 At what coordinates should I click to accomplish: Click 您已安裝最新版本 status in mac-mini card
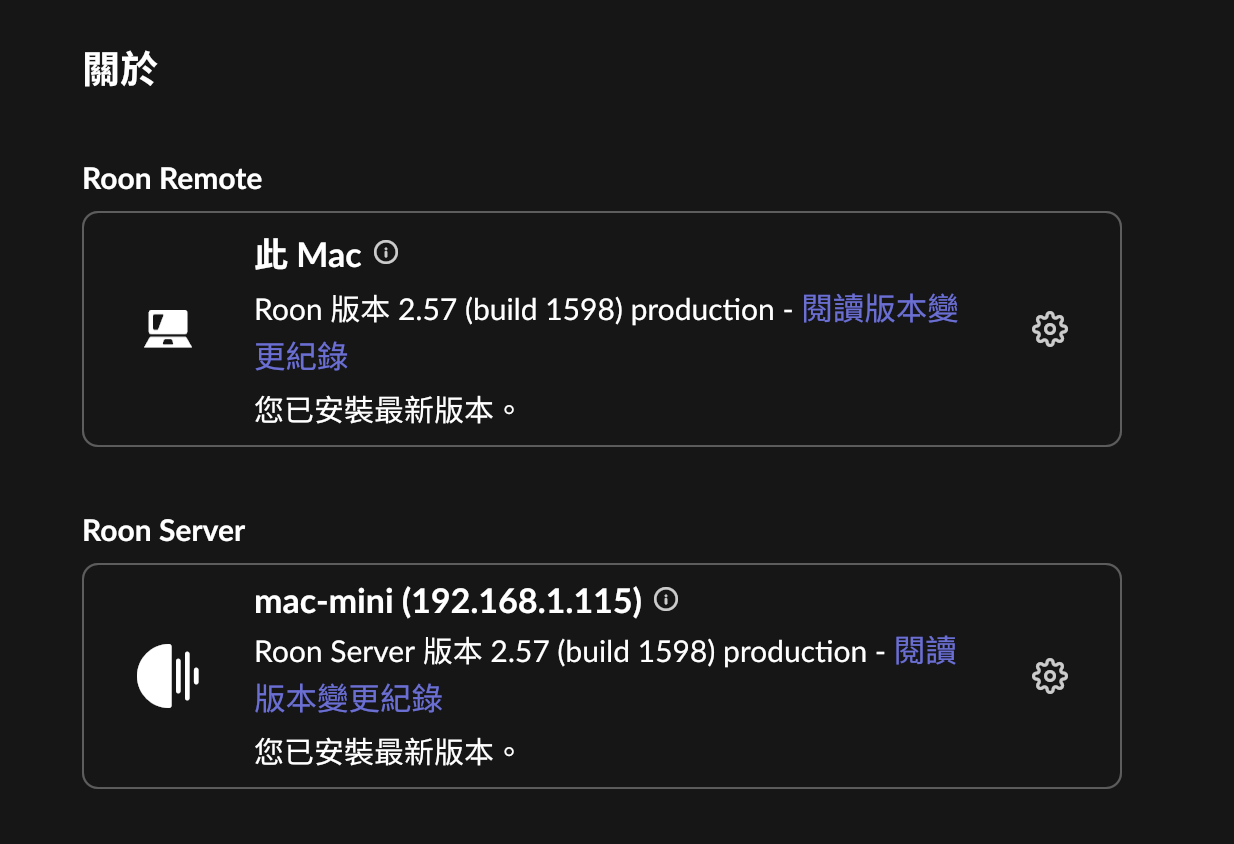386,750
